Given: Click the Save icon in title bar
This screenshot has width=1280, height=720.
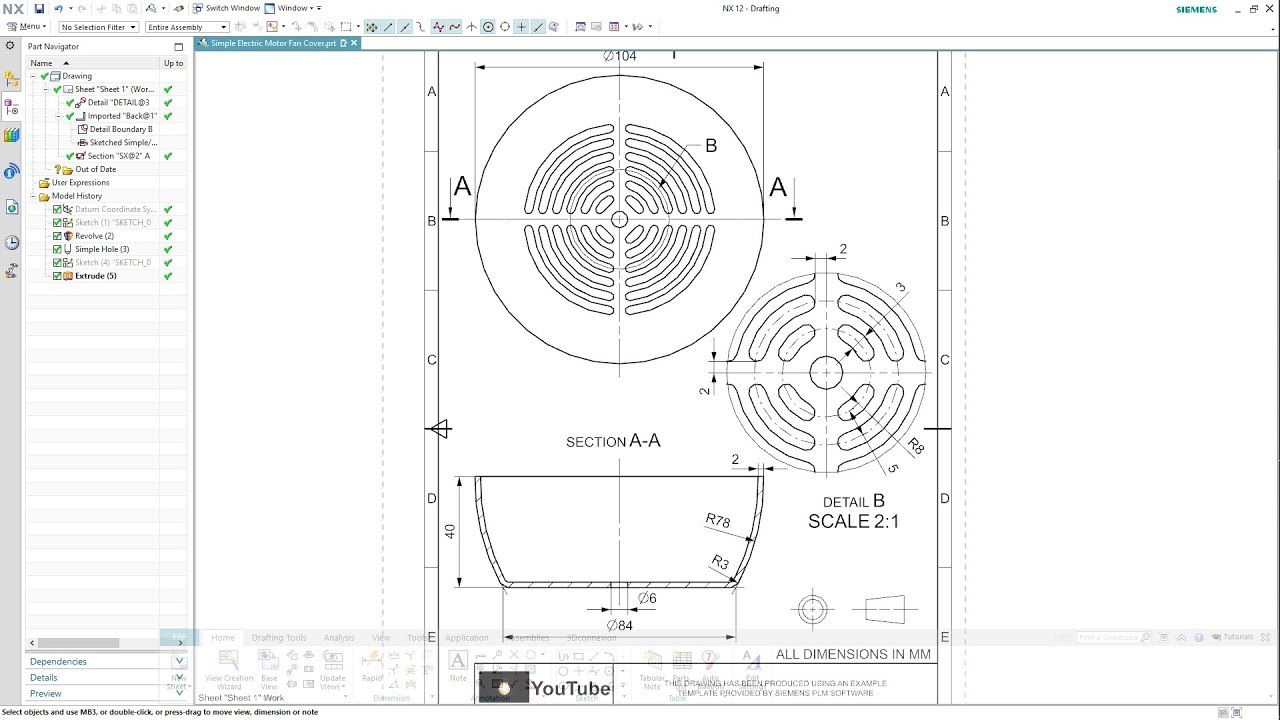Looking at the screenshot, I should point(39,8).
